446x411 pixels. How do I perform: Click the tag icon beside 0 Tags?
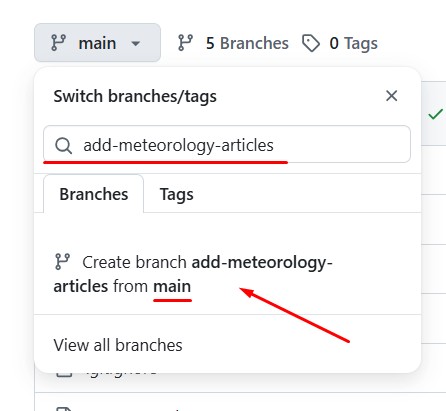click(311, 43)
